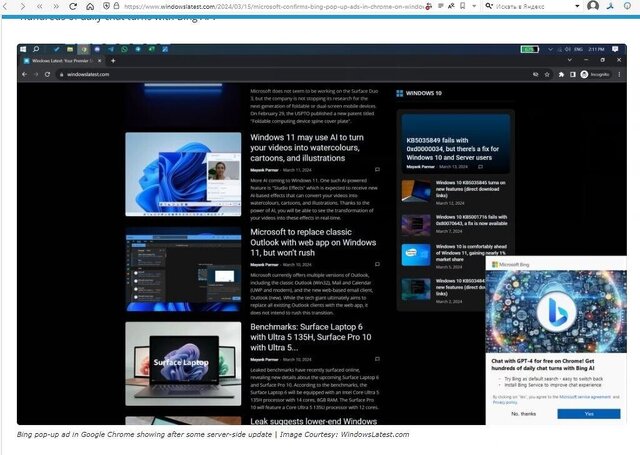Go to the browser home page icon

pos(90,6)
